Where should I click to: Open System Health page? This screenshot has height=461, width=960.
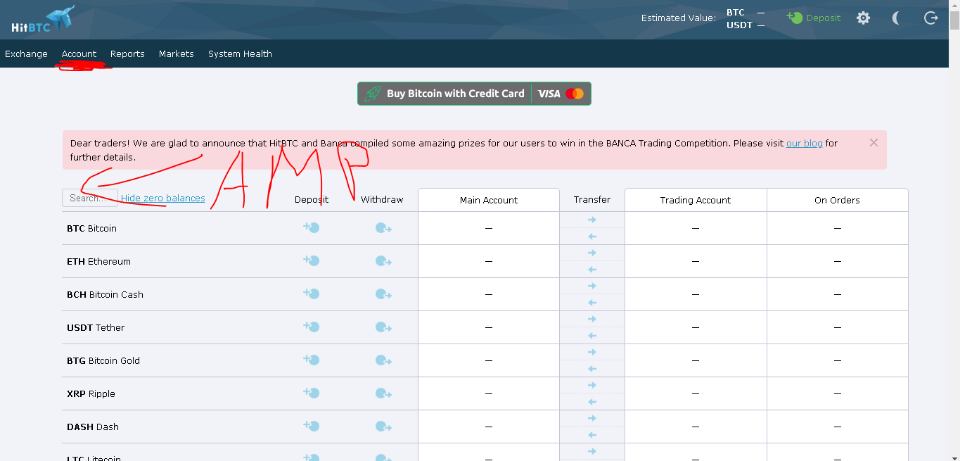[240, 54]
